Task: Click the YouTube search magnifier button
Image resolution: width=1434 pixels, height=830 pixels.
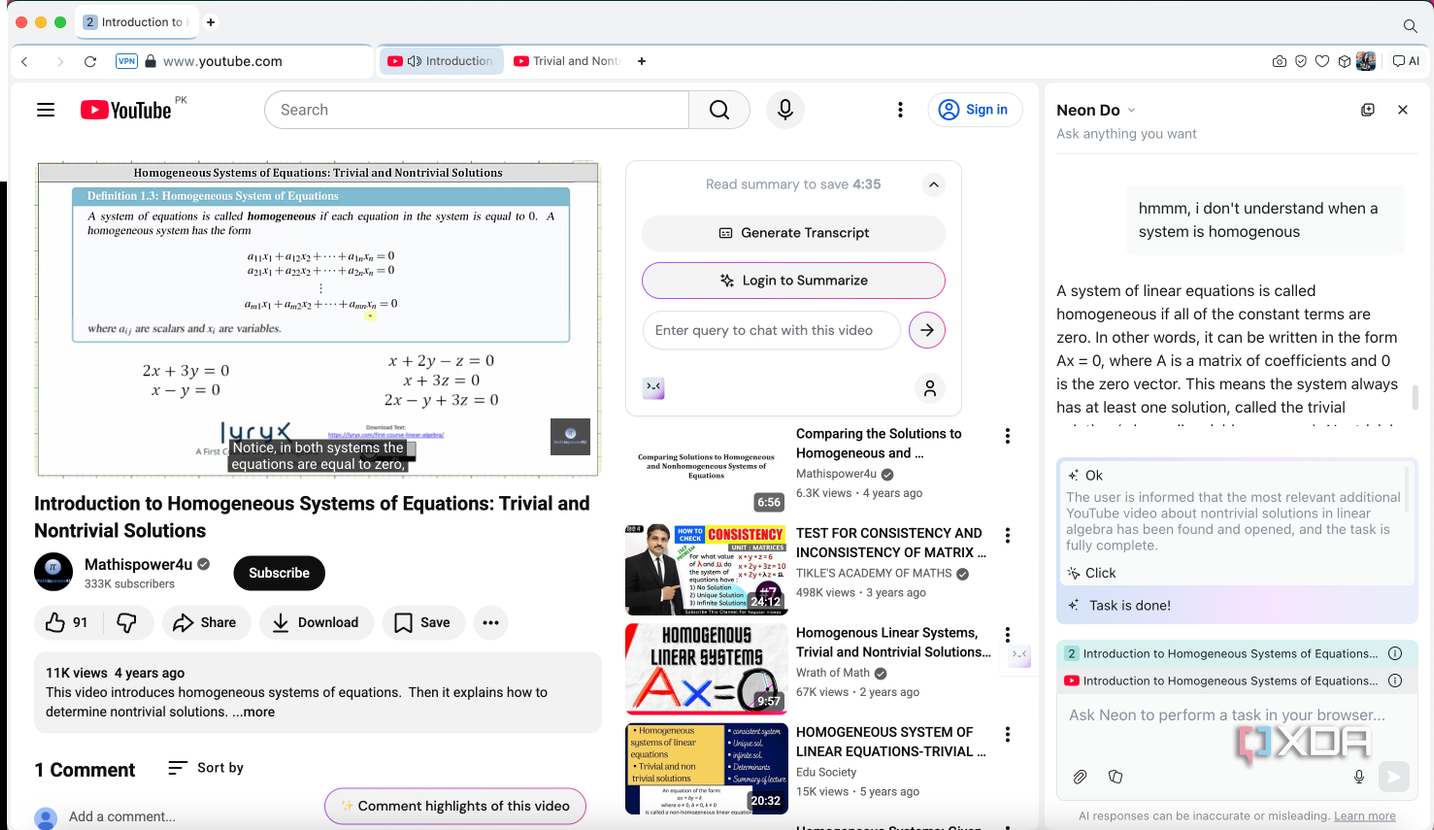Action: tap(719, 110)
